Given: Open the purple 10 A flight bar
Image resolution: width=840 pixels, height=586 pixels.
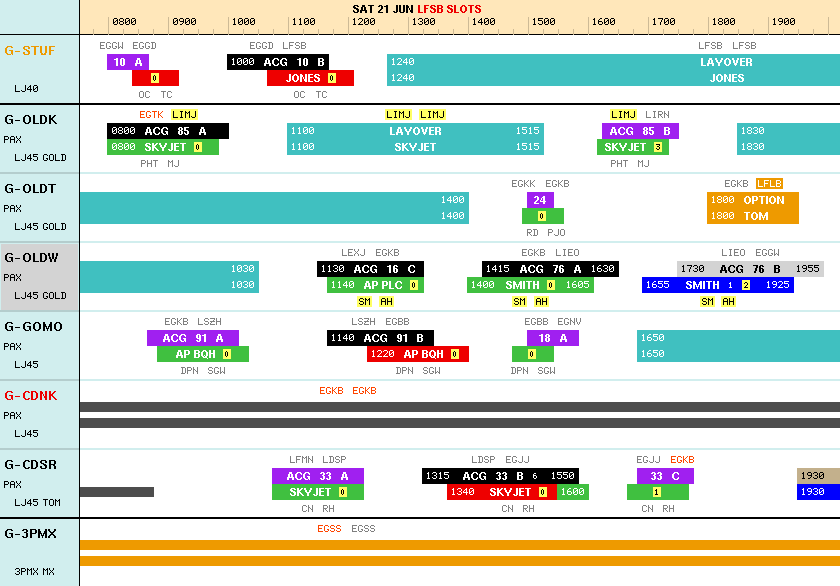Looking at the screenshot, I should (x=128, y=62).
